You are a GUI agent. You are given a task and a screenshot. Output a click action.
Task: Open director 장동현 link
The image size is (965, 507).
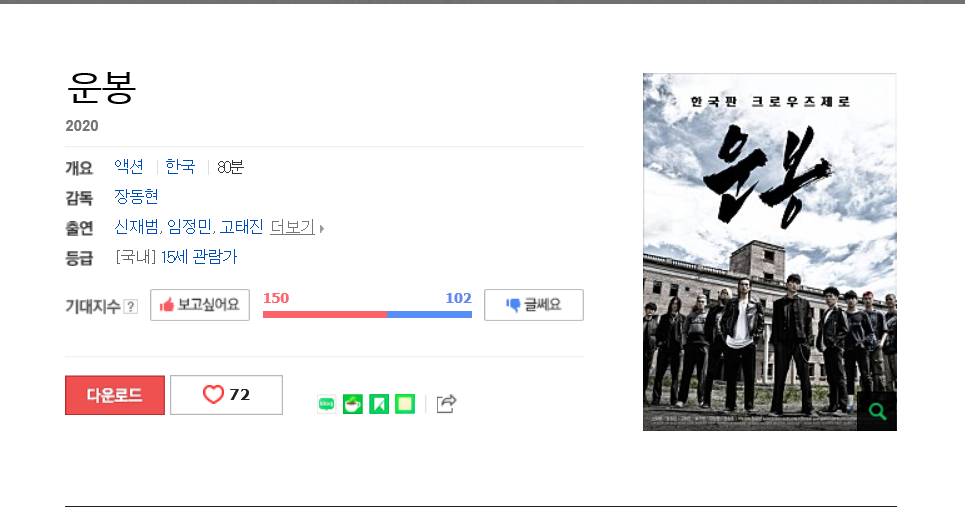pos(136,197)
